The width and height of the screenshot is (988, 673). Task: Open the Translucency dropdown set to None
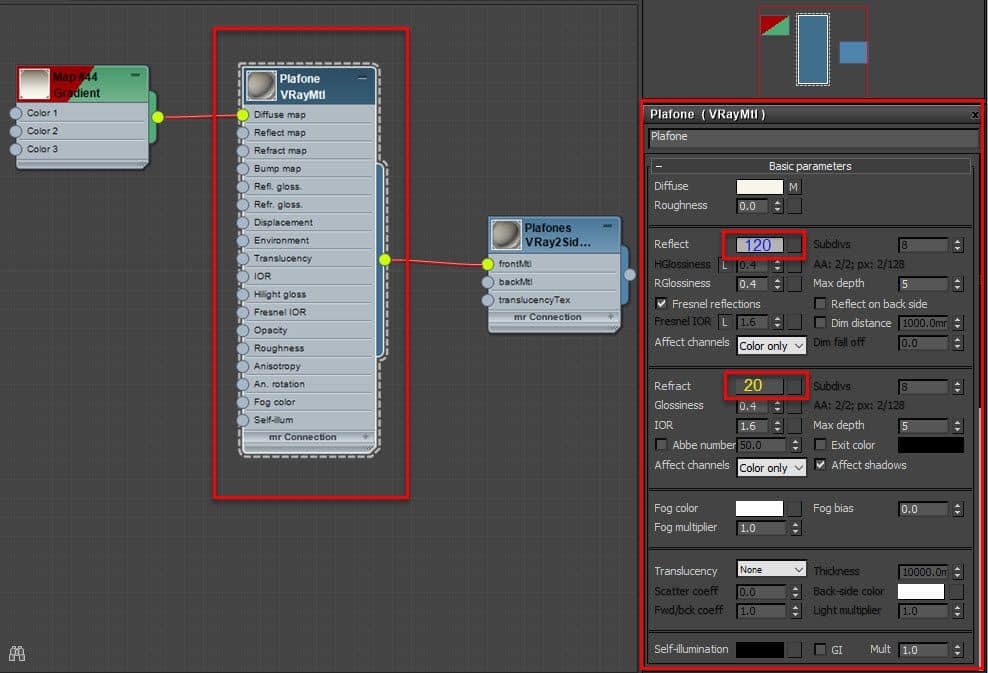click(771, 570)
